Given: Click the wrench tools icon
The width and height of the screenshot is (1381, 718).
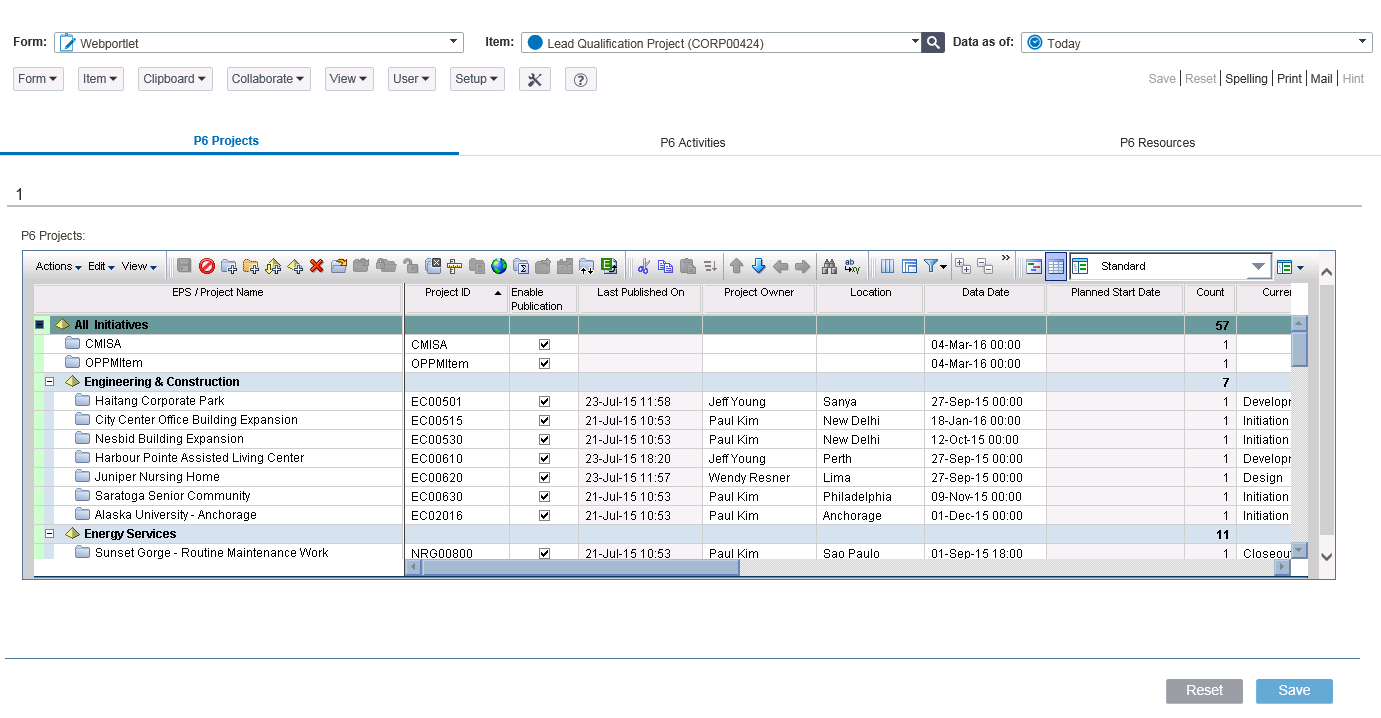Looking at the screenshot, I should tap(535, 79).
